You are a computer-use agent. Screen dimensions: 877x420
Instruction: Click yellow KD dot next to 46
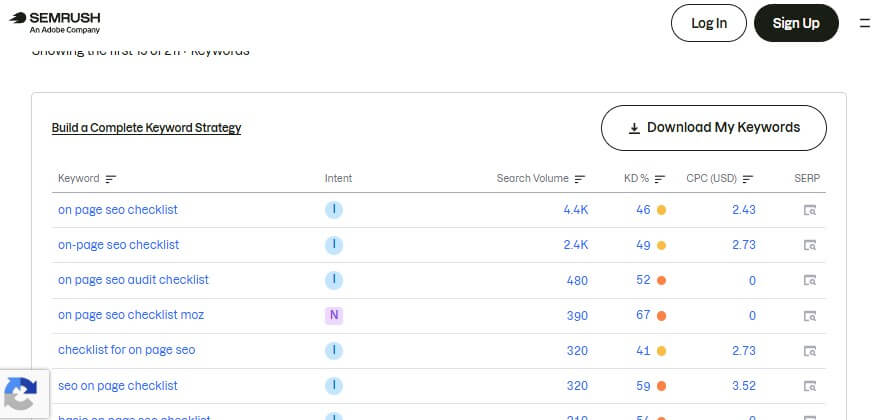point(661,210)
